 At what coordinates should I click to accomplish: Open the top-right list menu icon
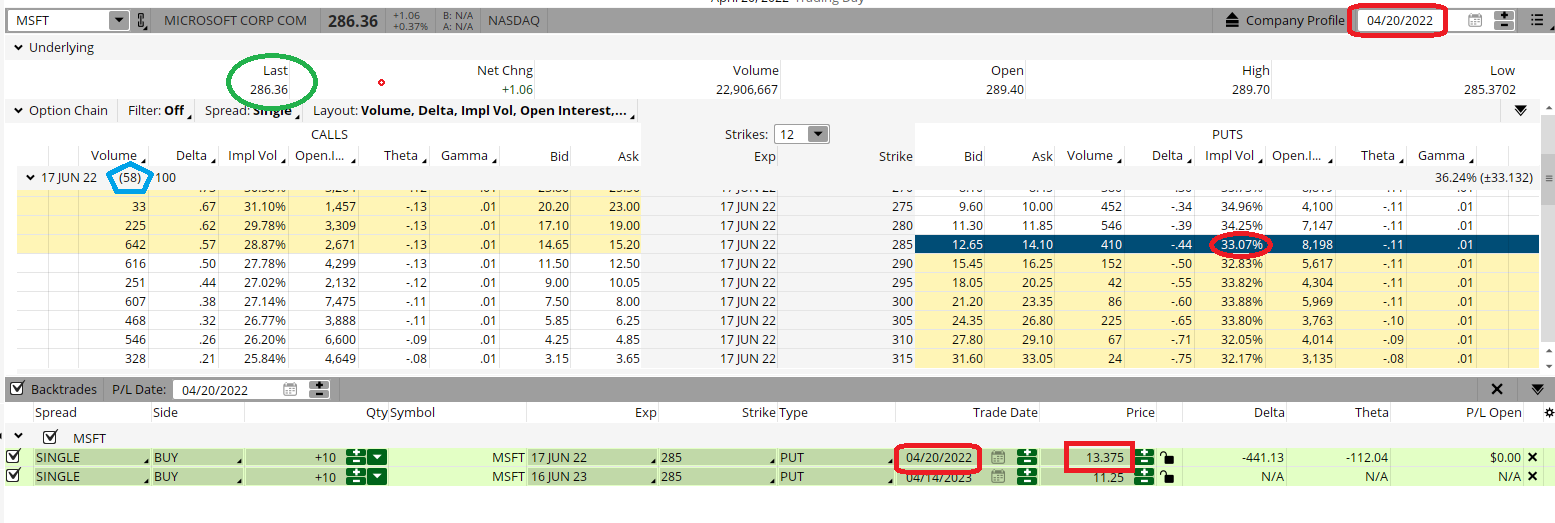click(1537, 20)
